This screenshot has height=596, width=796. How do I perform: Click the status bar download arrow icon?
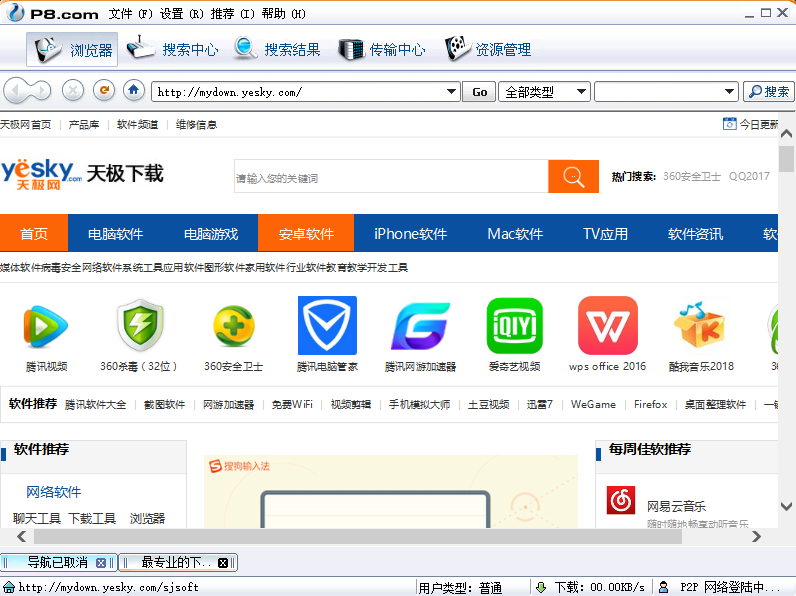click(x=541, y=587)
